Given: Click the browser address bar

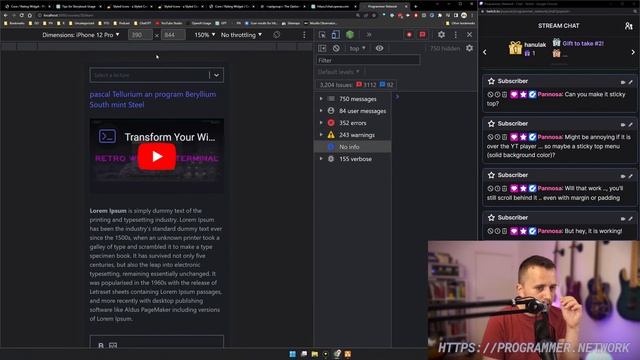Looking at the screenshot, I should pyautogui.click(x=196, y=15).
